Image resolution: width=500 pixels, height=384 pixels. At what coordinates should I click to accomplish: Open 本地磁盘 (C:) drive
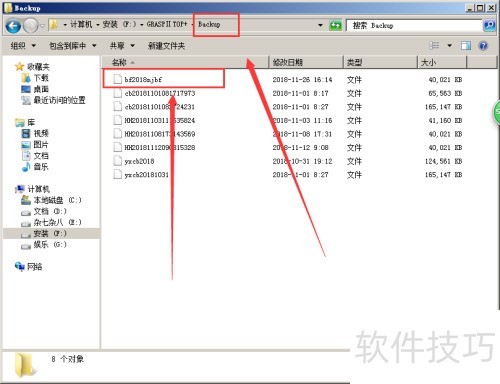click(x=57, y=200)
